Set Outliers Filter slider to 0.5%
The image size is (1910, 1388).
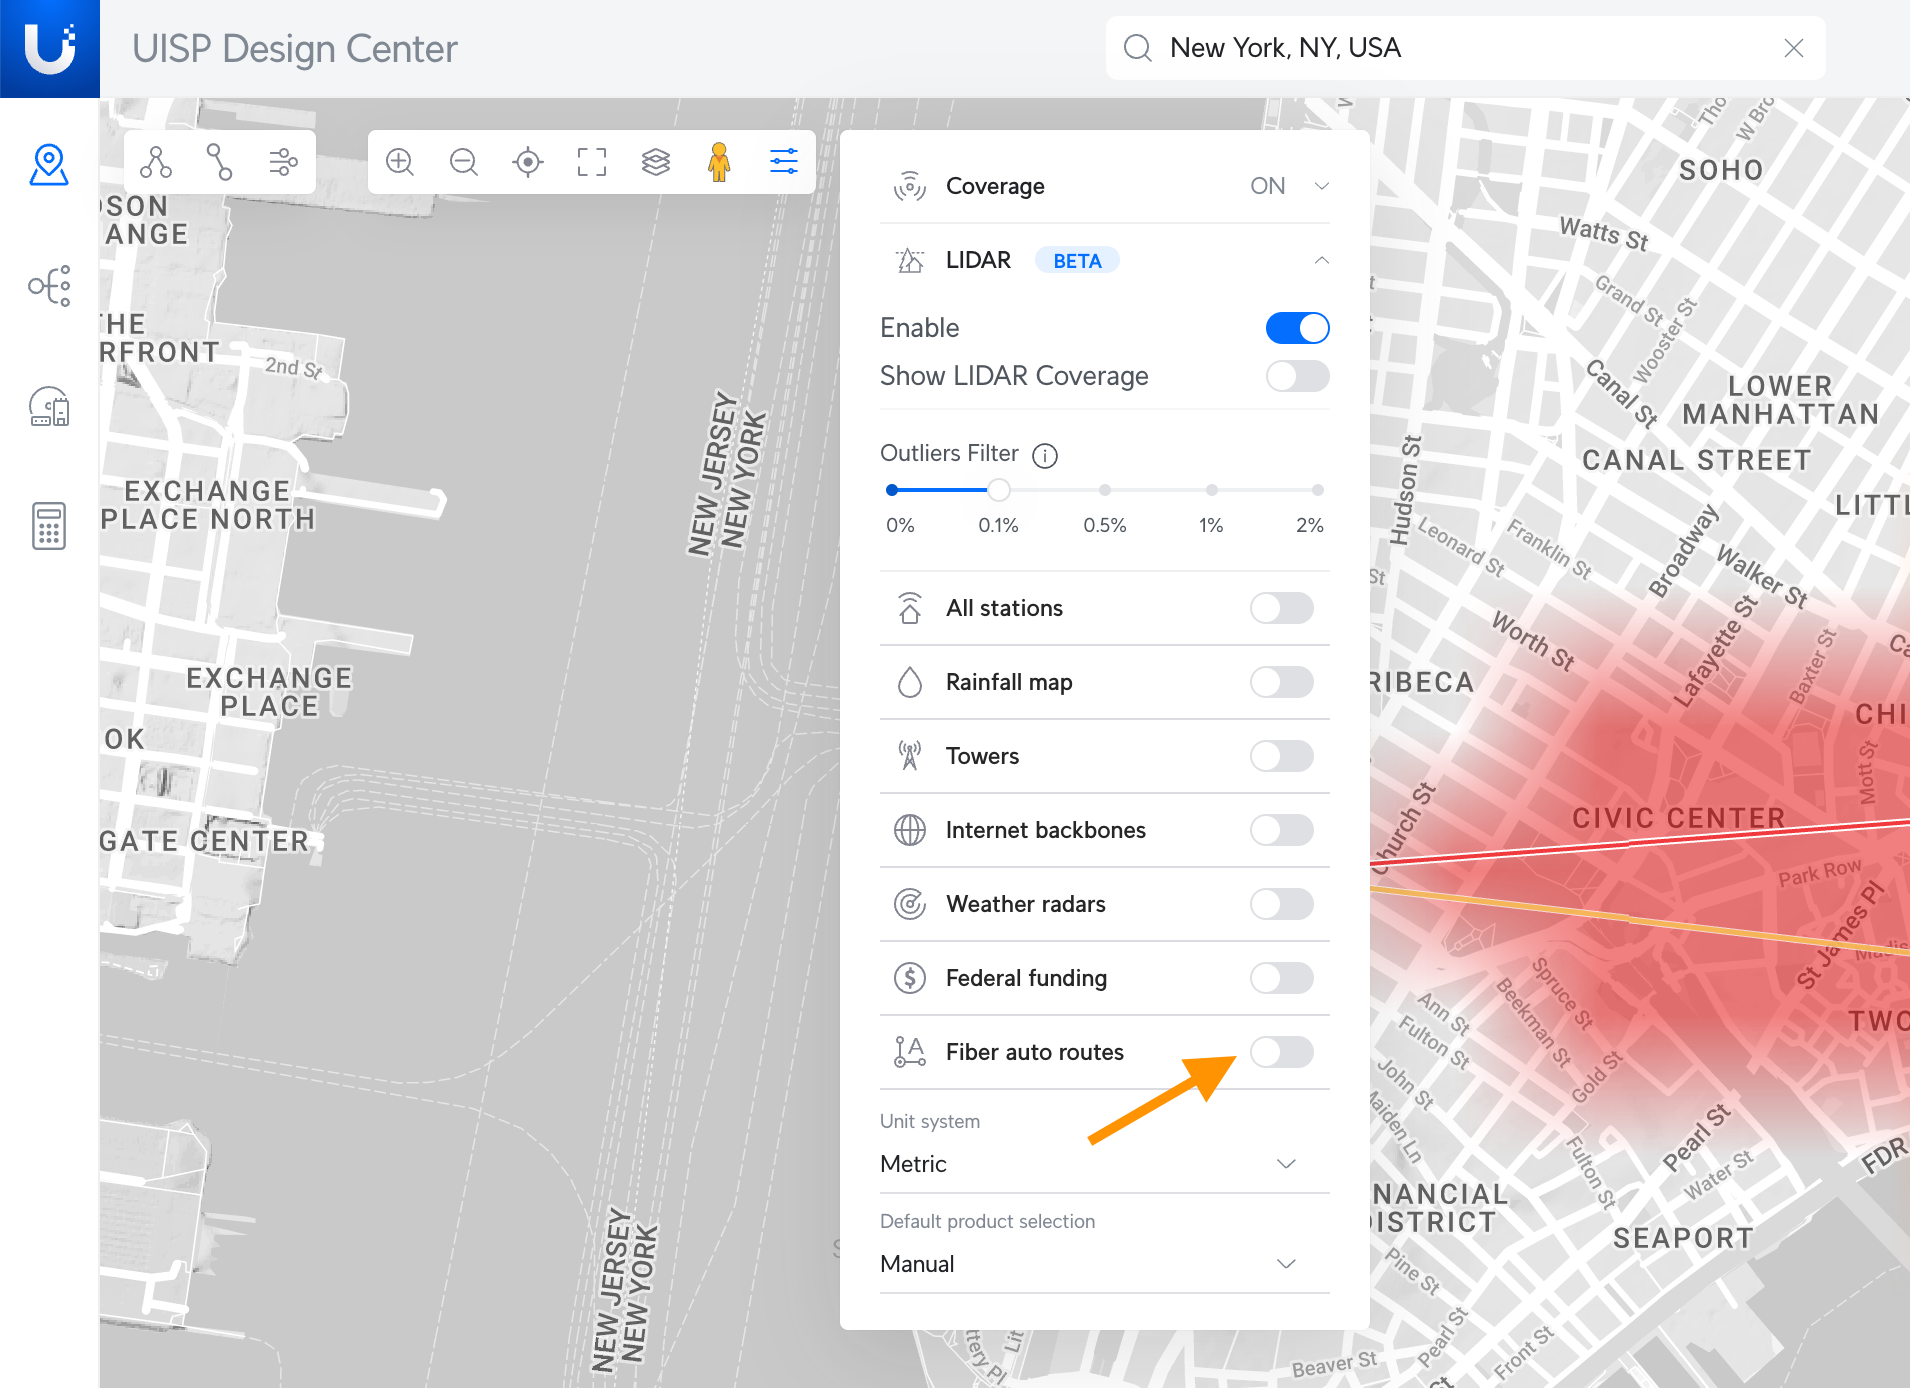click(1105, 490)
